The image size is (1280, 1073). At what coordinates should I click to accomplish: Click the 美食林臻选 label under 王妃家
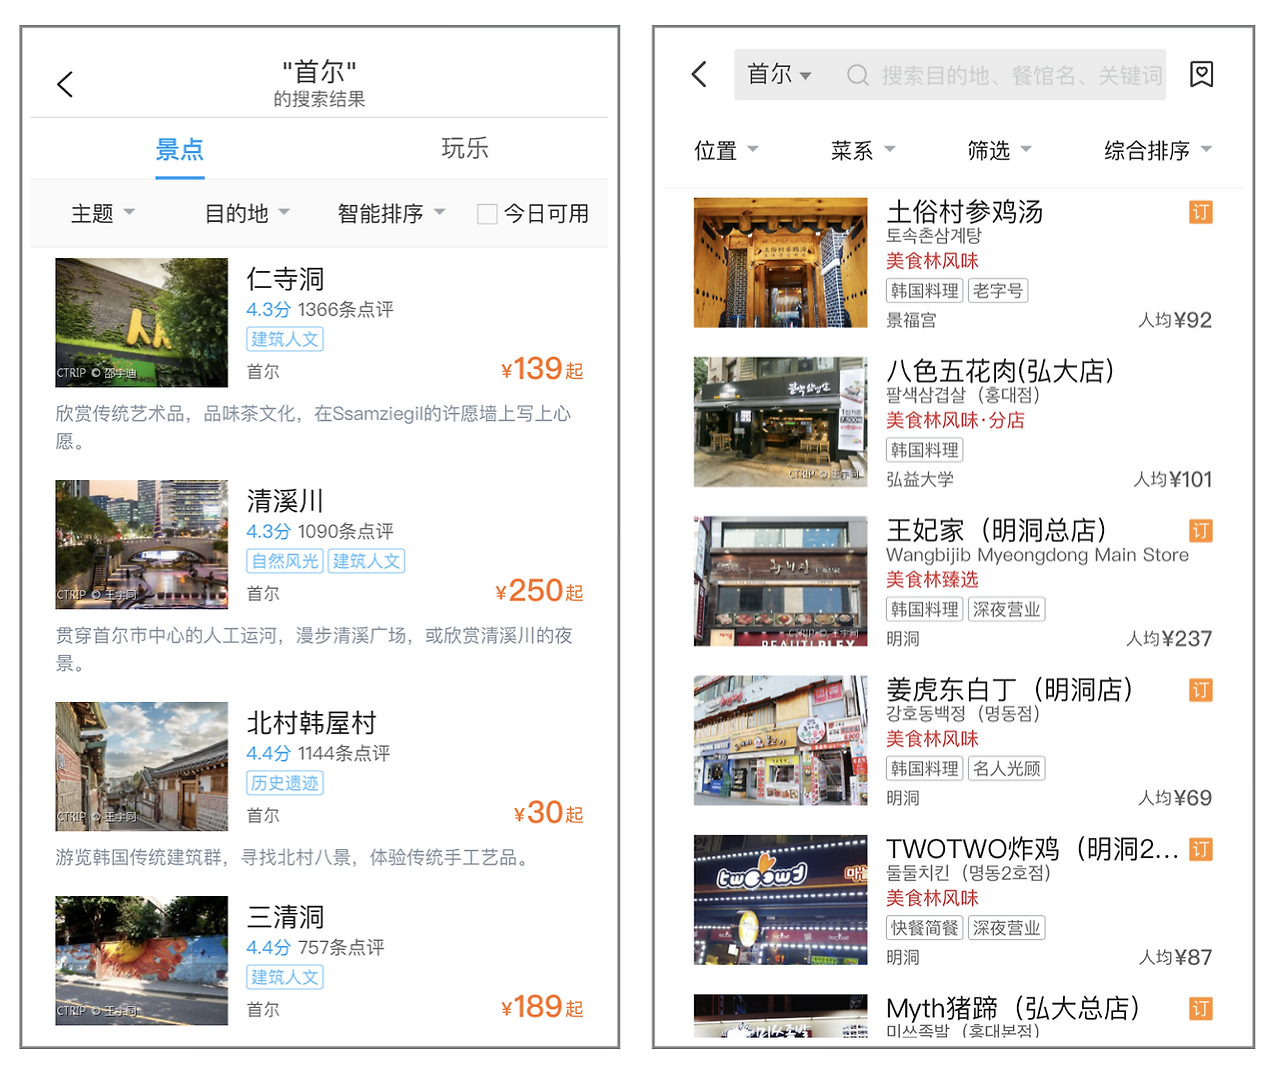[x=932, y=580]
